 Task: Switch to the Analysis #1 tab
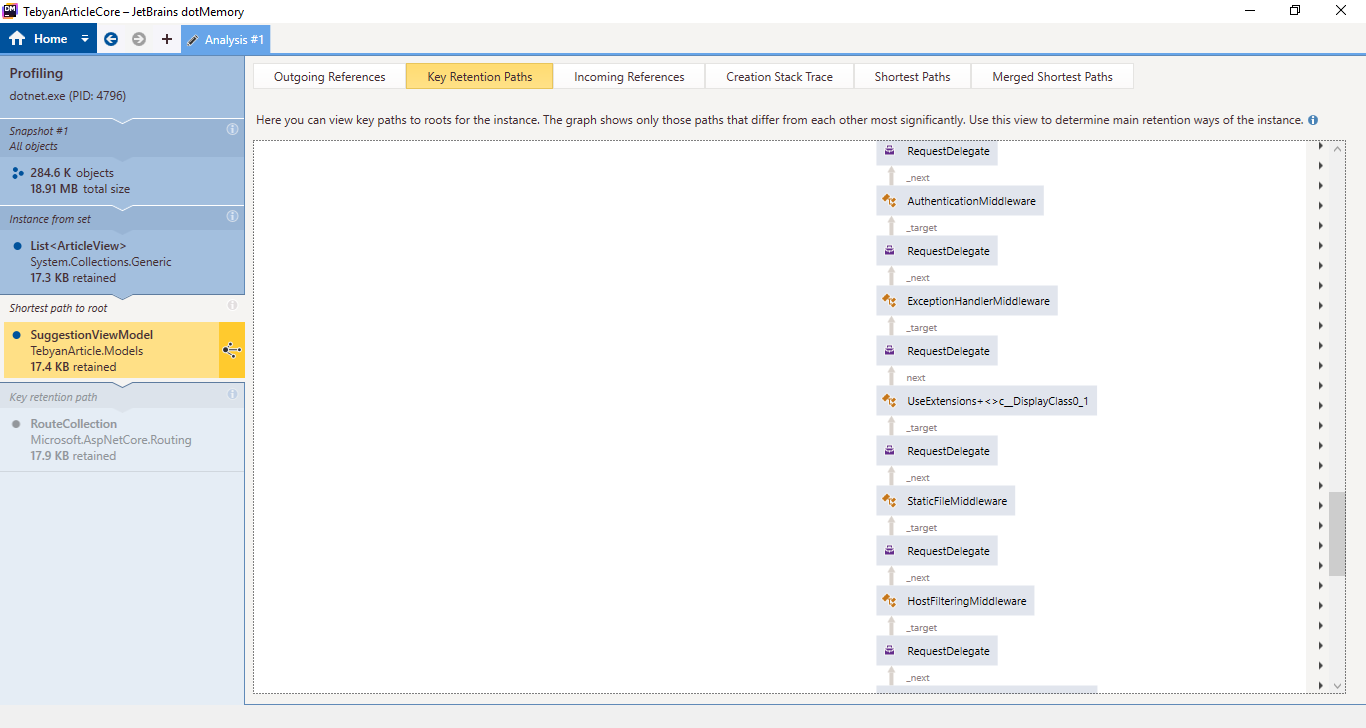[x=226, y=40]
